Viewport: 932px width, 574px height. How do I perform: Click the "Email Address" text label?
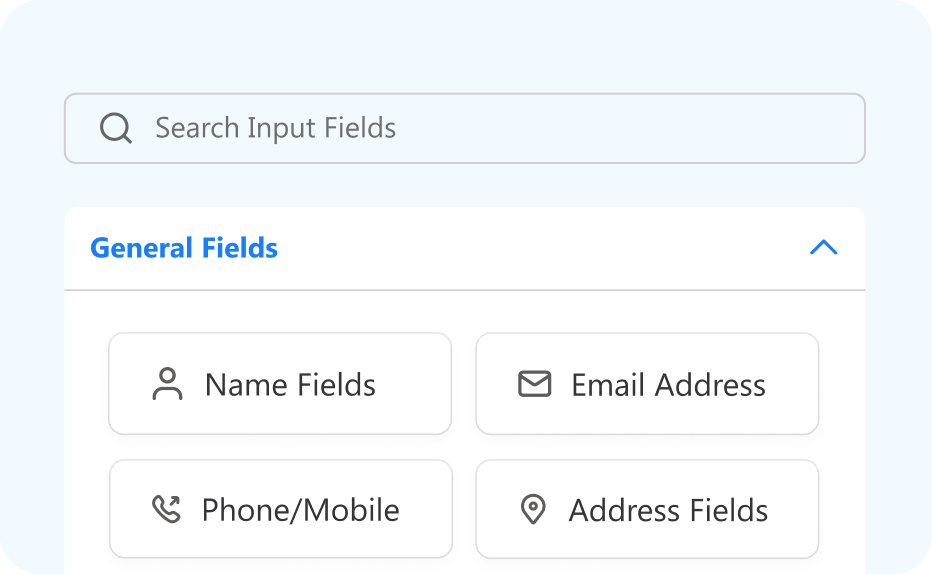[x=668, y=385]
